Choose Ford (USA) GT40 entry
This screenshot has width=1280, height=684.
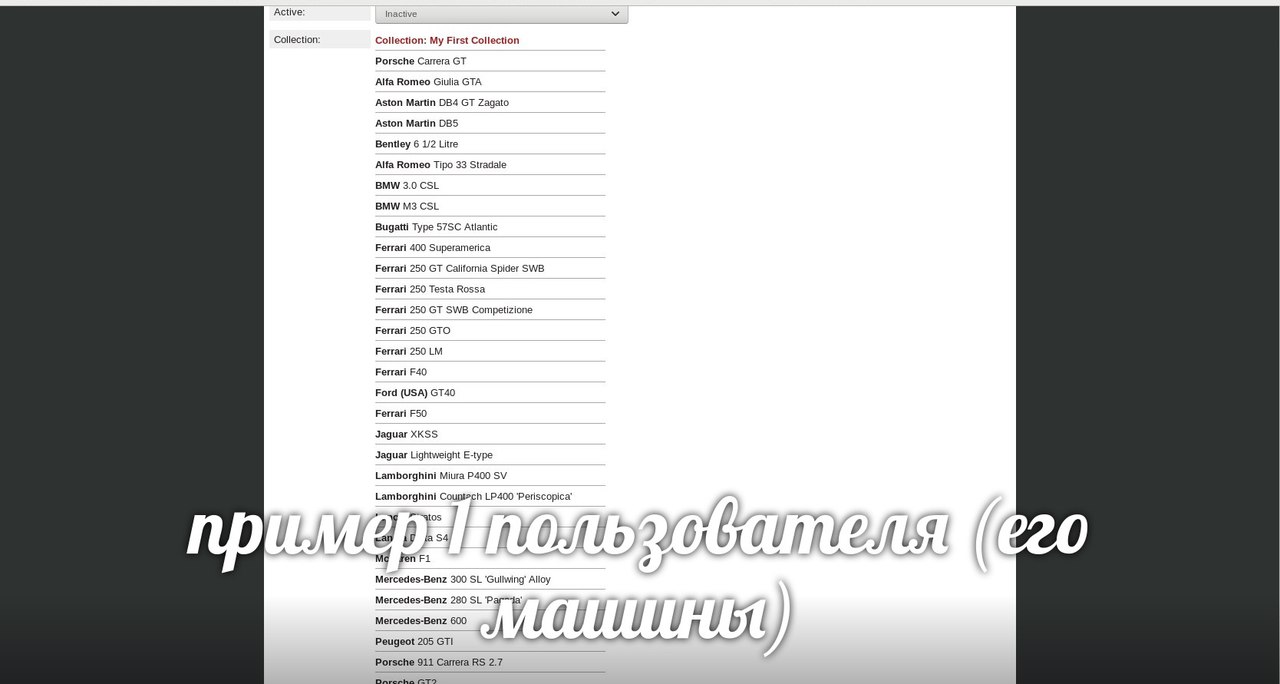[414, 393]
